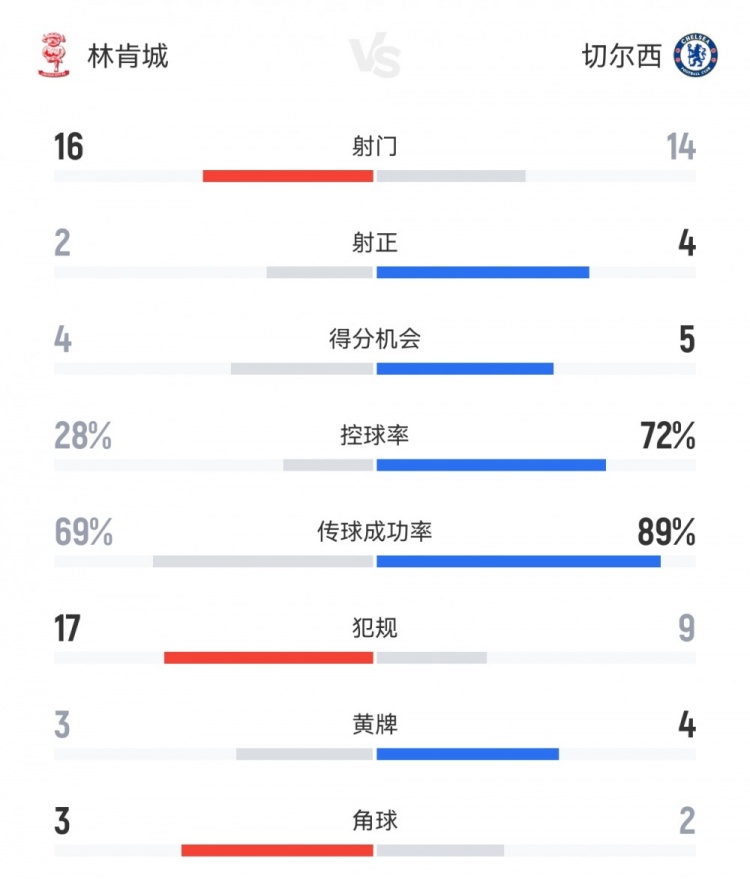The height and width of the screenshot is (879, 750).
Task: Click the blue 黄牌 yellow cards bar
Action: coord(468,754)
